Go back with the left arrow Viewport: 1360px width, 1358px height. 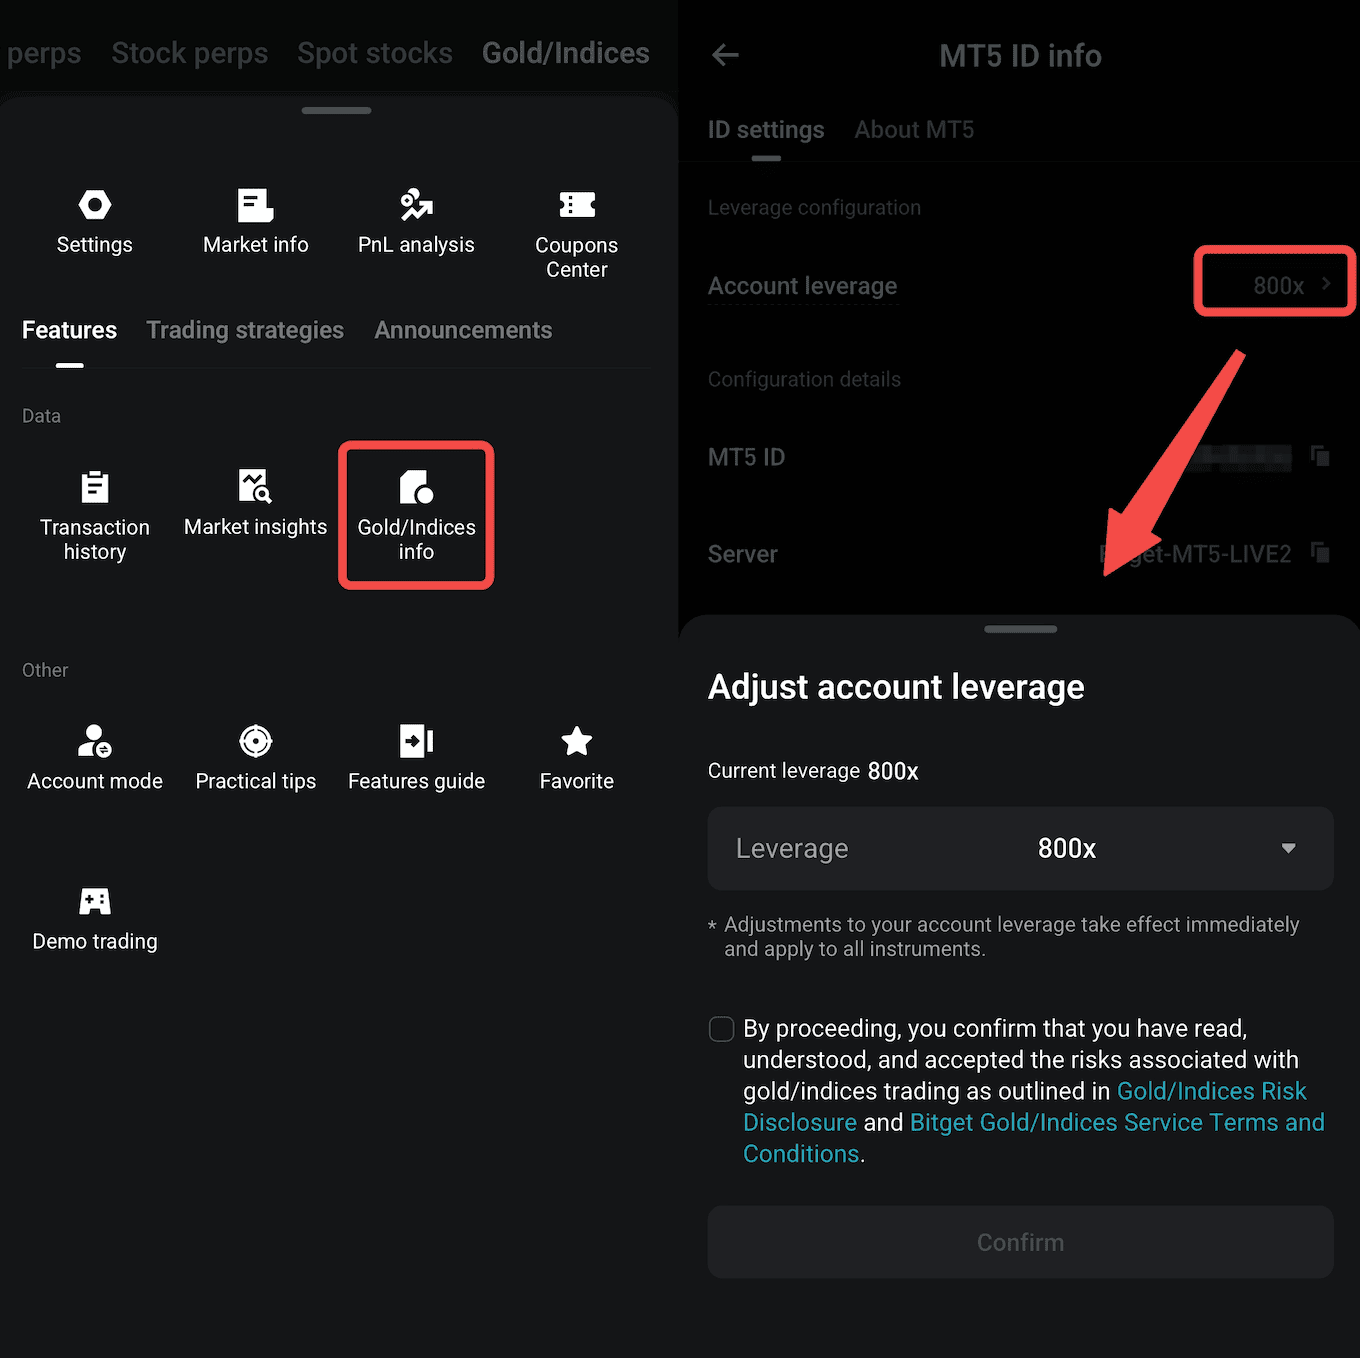(x=725, y=55)
